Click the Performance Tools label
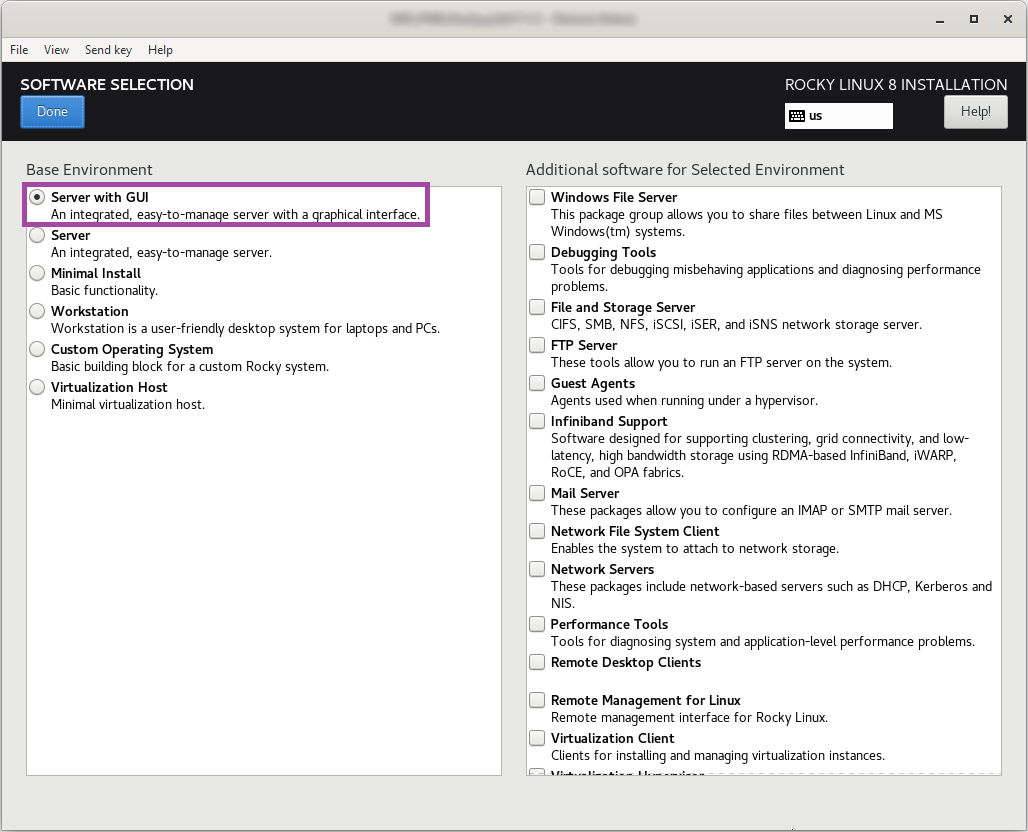The height and width of the screenshot is (832, 1028). [x=609, y=625]
